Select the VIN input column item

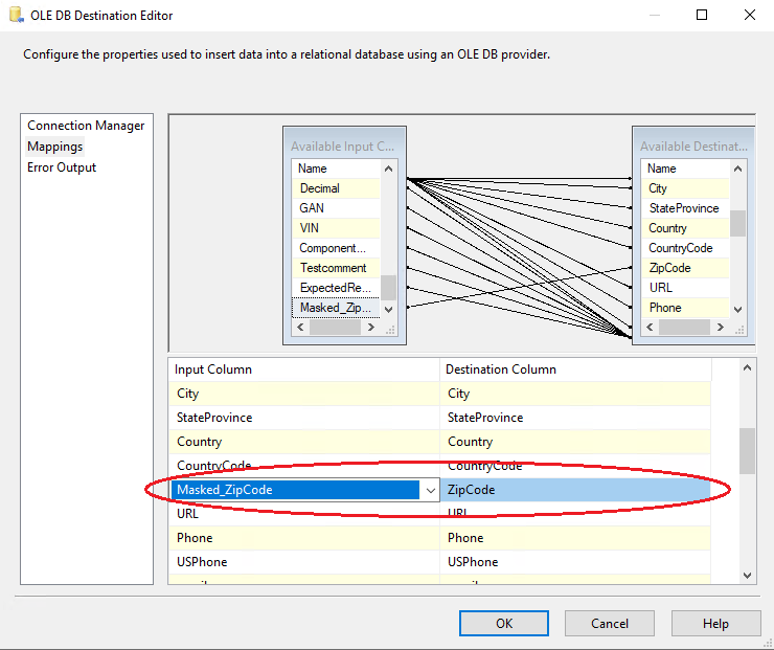tap(310, 228)
